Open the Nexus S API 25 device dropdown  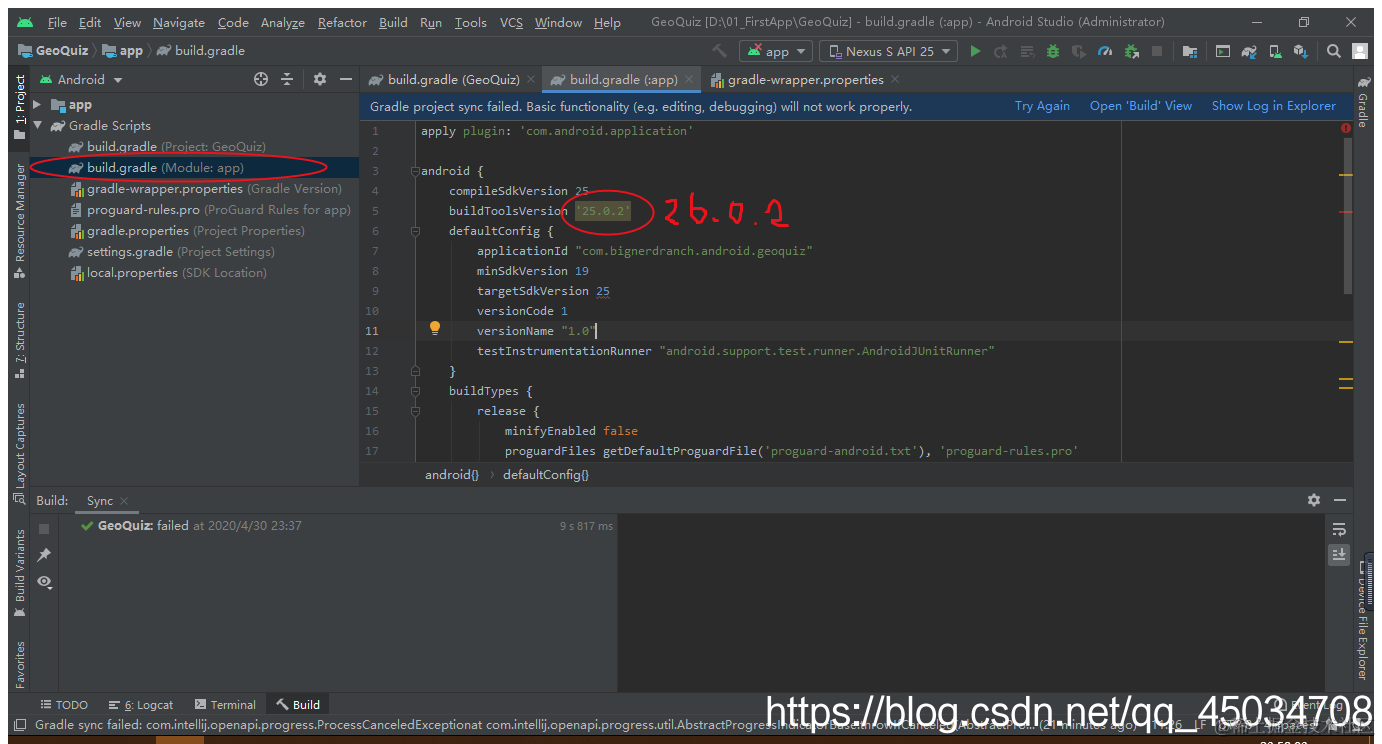[x=888, y=51]
